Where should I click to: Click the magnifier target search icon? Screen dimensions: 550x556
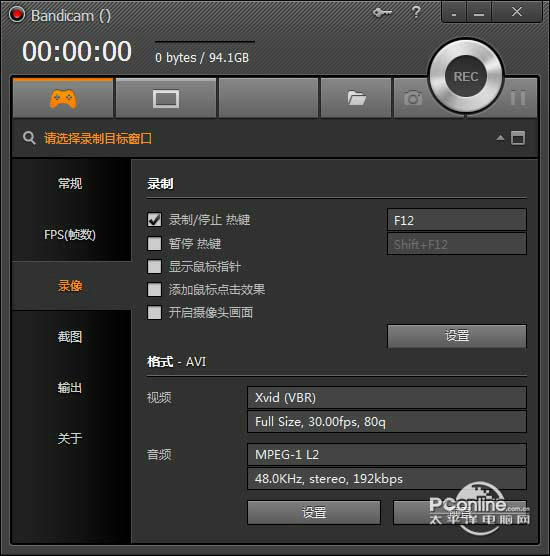point(29,138)
